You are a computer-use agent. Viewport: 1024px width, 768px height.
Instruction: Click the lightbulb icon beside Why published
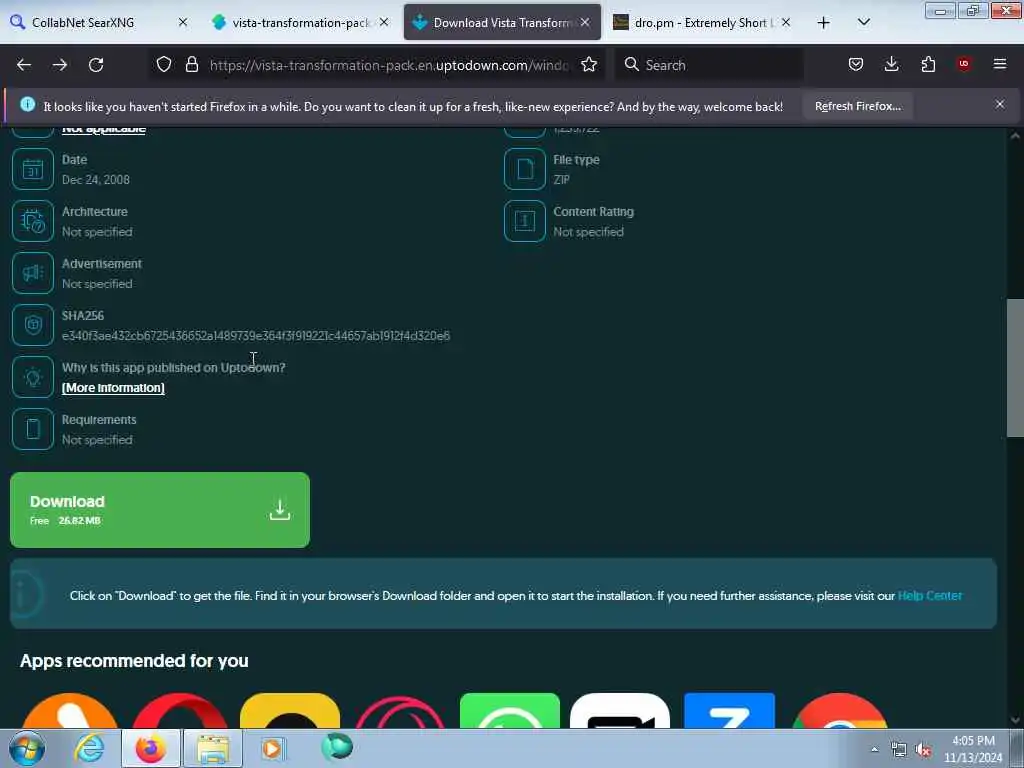[x=33, y=377]
